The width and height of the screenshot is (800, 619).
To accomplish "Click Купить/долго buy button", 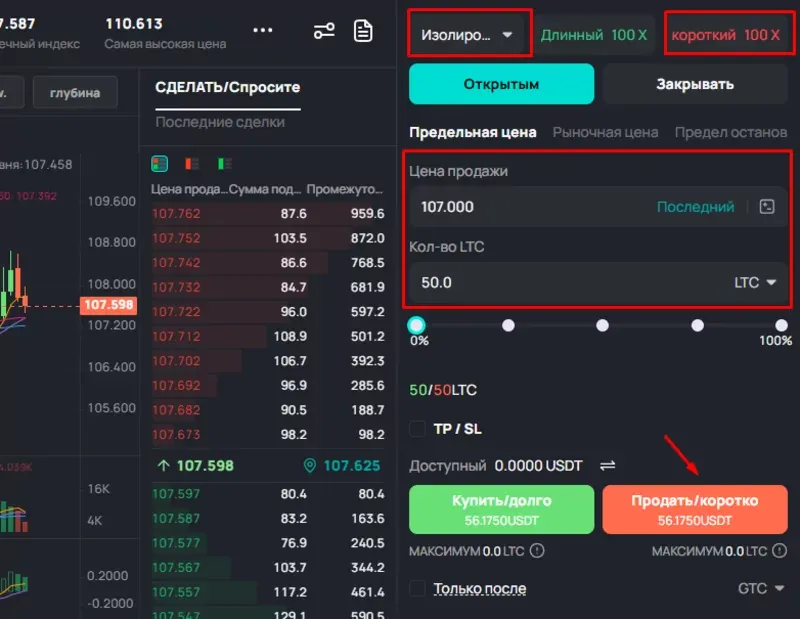I will coord(501,509).
